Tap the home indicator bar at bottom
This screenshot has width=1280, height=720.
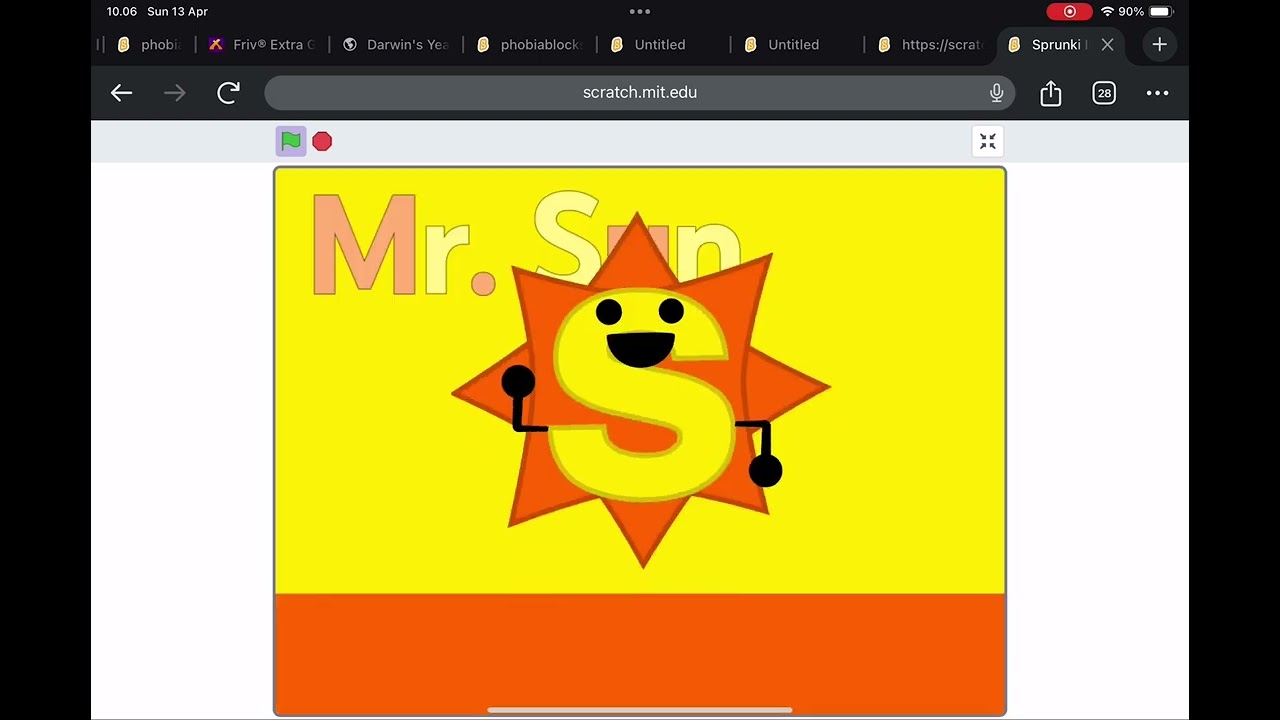coord(640,710)
